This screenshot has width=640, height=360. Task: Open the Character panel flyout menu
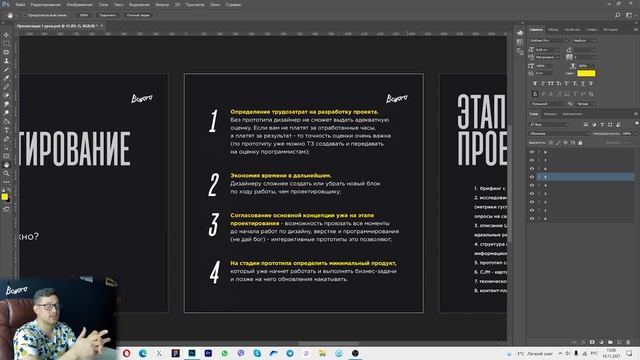pyautogui.click(x=636, y=29)
